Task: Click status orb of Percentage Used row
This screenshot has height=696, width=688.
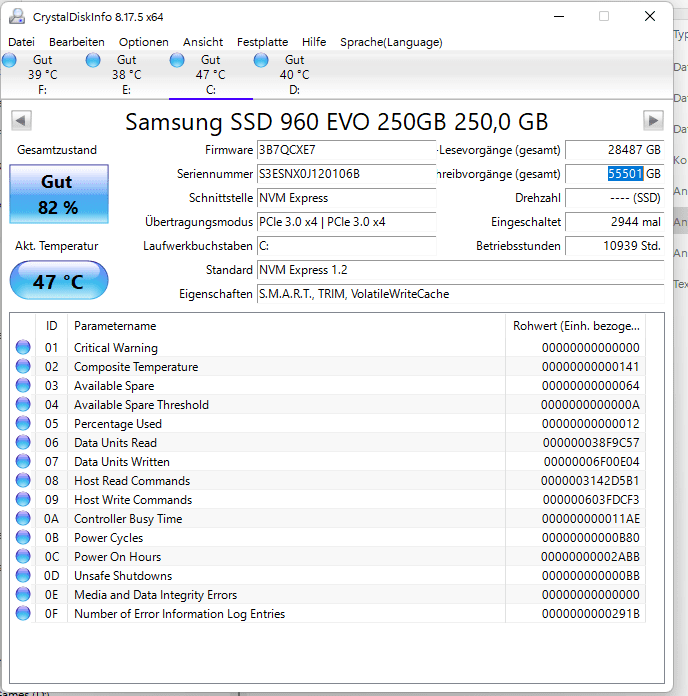Action: click(x=23, y=423)
